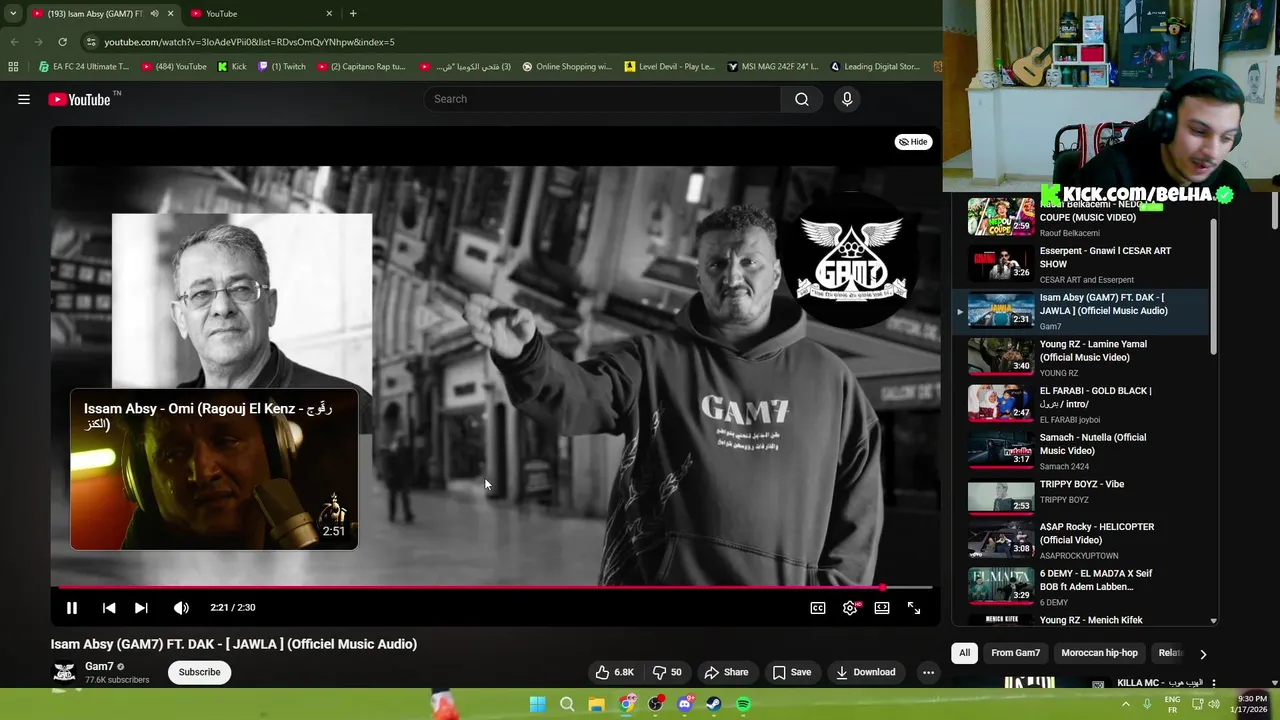Viewport: 1280px width, 720px height.
Task: Open the YouTube hamburger guide menu
Action: click(x=24, y=99)
